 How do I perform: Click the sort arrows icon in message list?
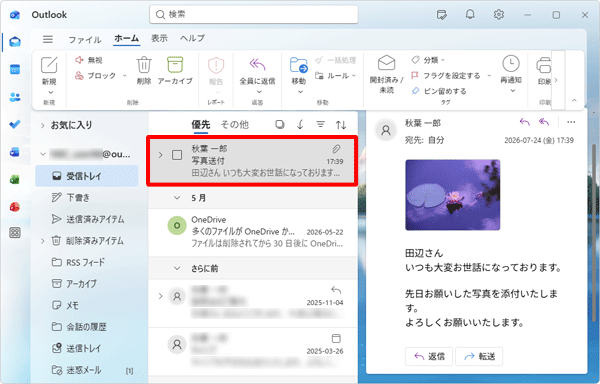point(341,124)
